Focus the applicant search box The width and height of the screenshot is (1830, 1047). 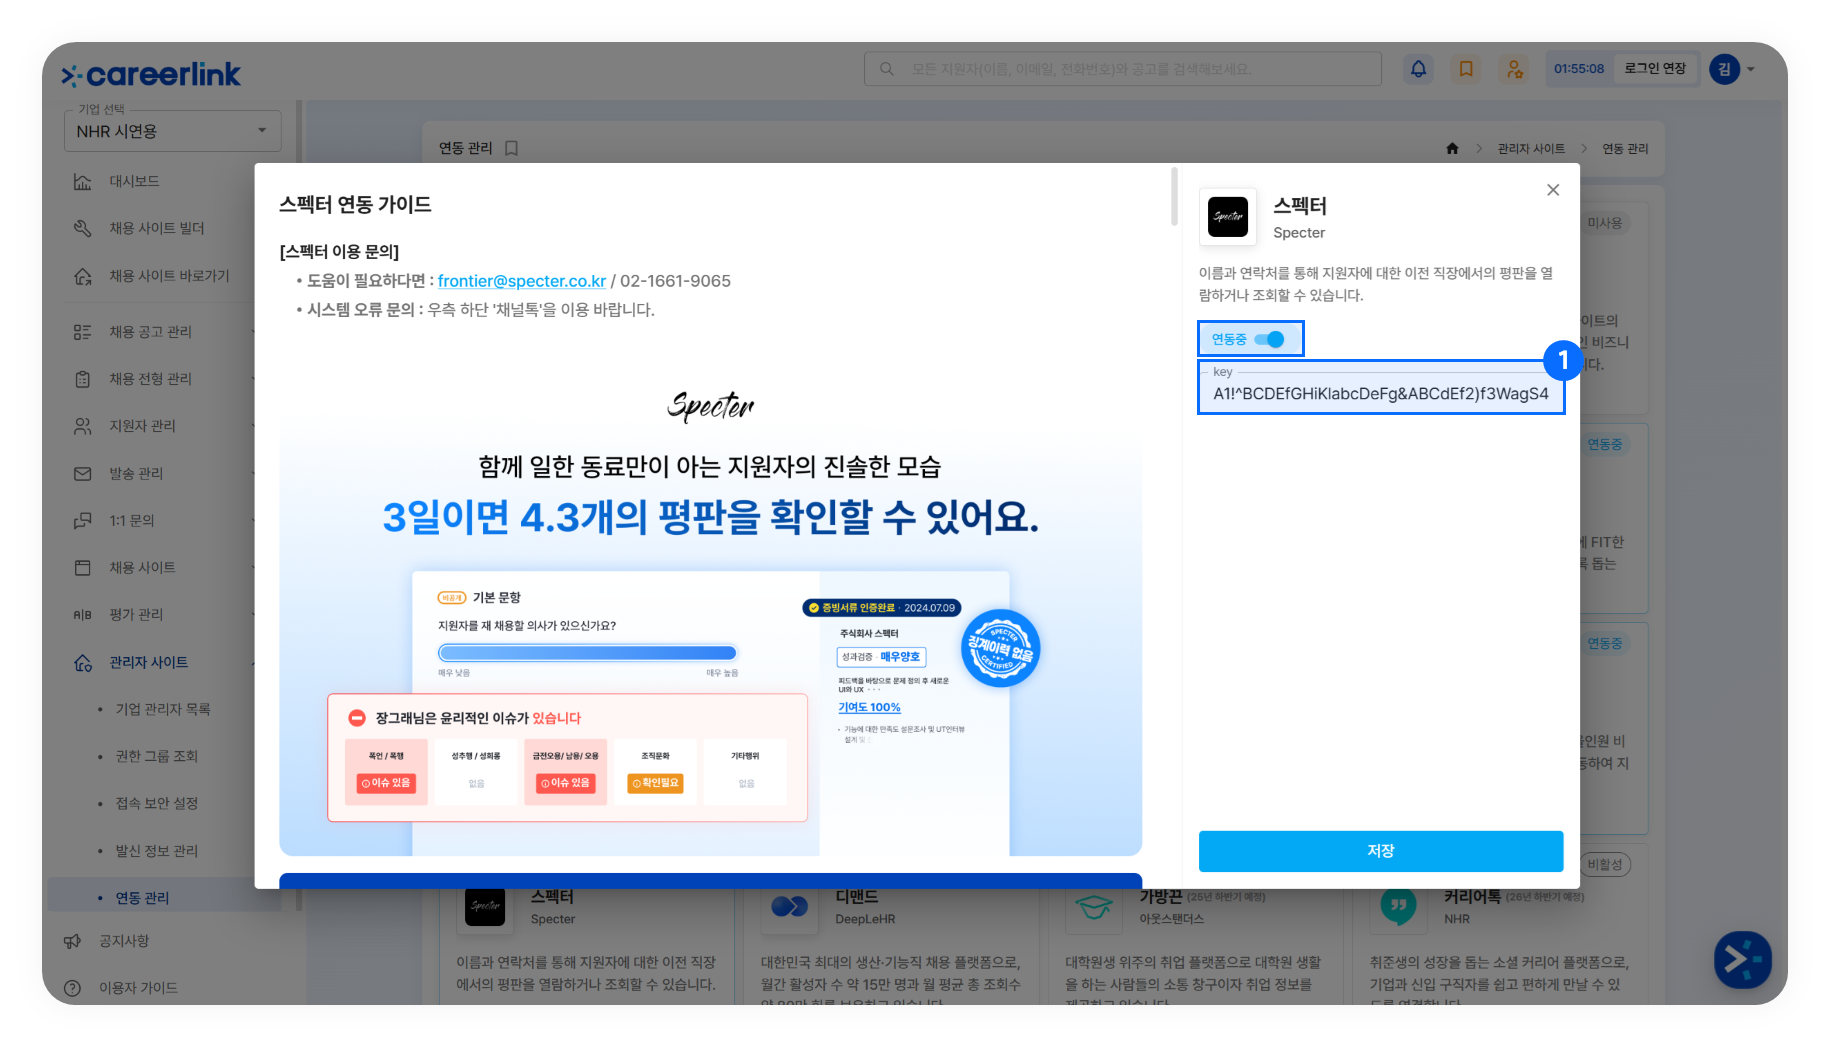[1122, 69]
